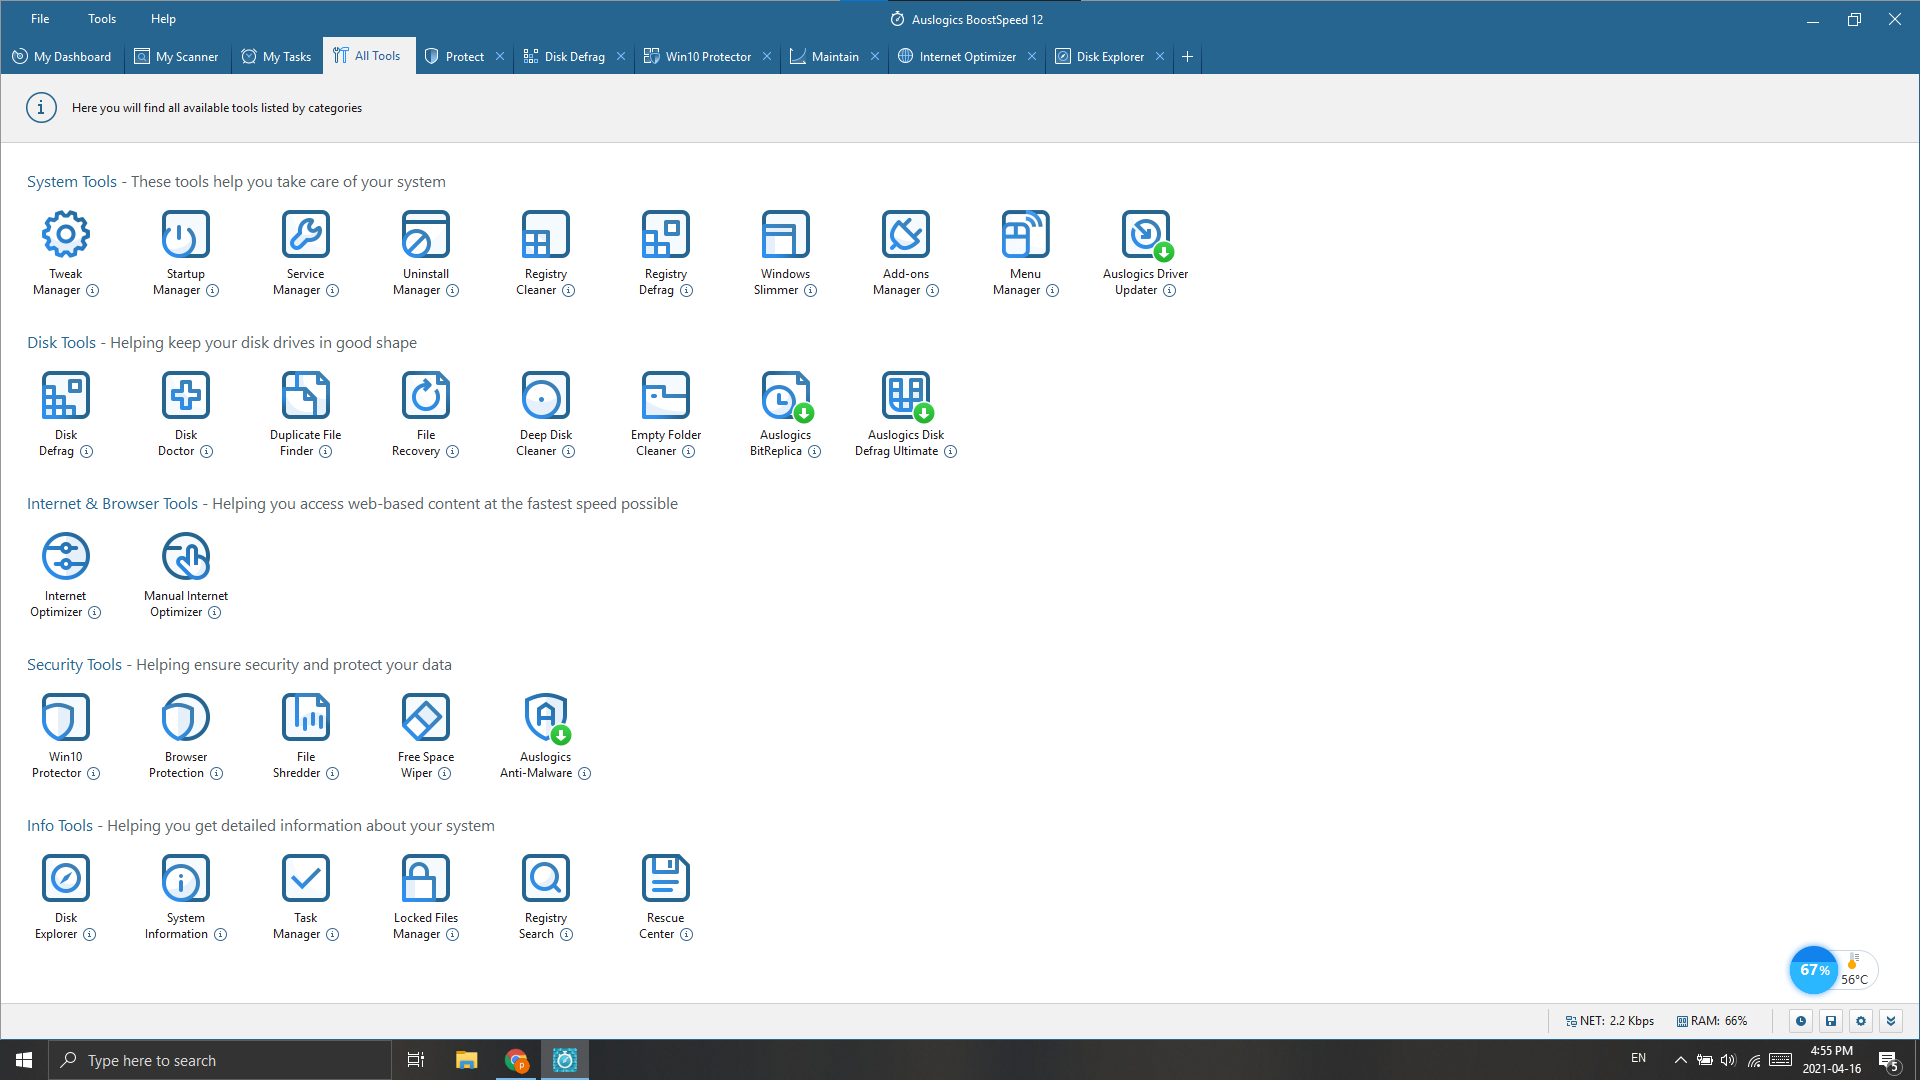Click the Windows taskbar search box
The image size is (1920, 1080).
coord(220,1060)
